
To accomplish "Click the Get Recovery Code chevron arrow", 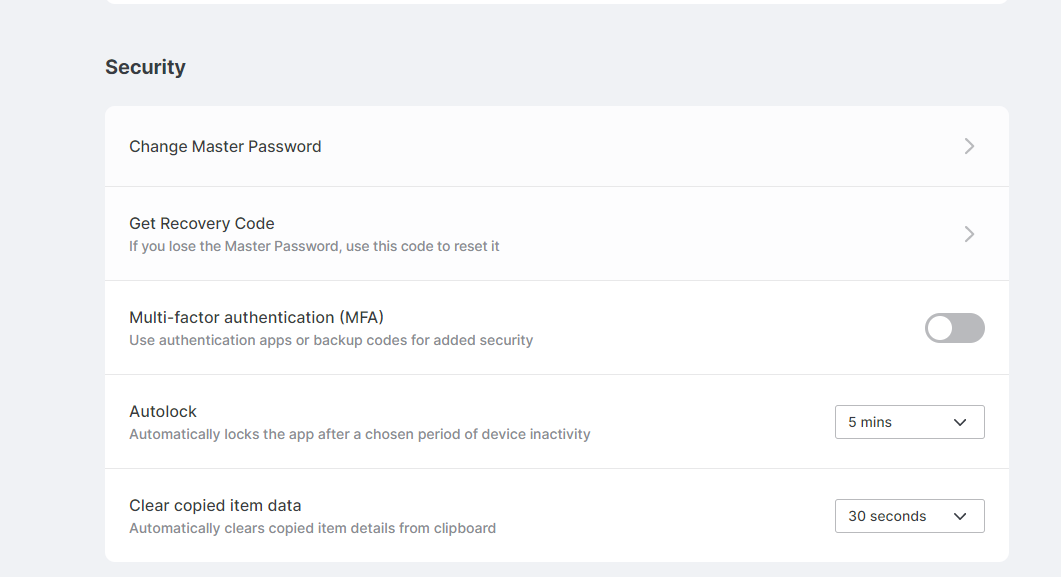I will tap(969, 234).
